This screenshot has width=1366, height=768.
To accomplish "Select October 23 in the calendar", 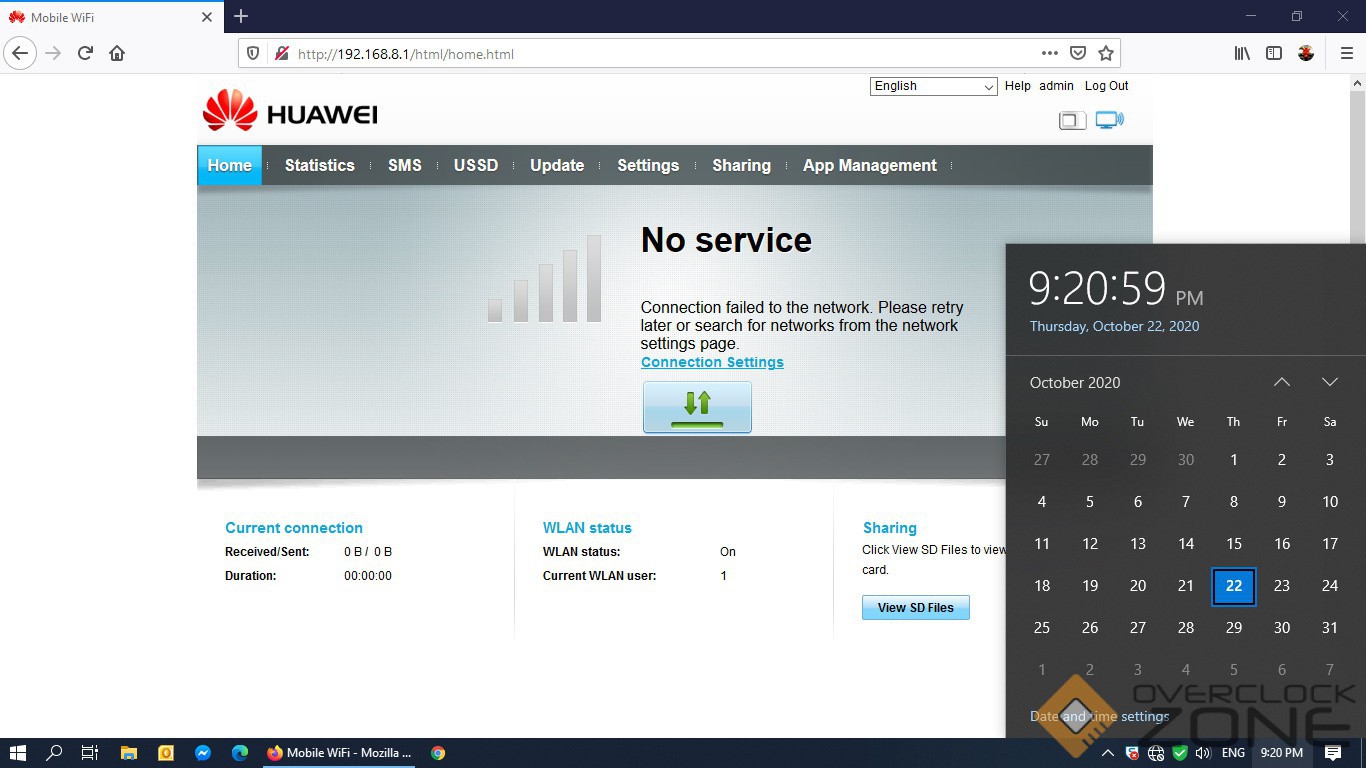I will 1281,586.
